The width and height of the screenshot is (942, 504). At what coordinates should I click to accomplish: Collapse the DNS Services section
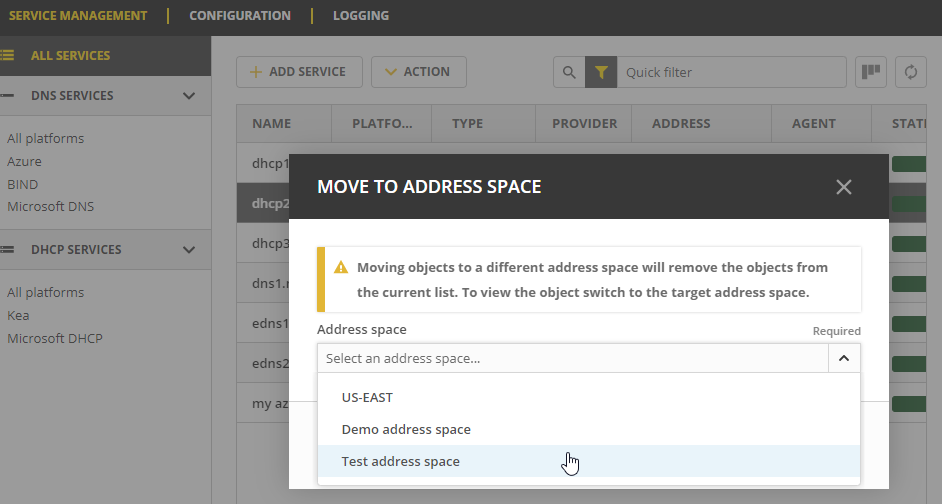[x=189, y=96]
